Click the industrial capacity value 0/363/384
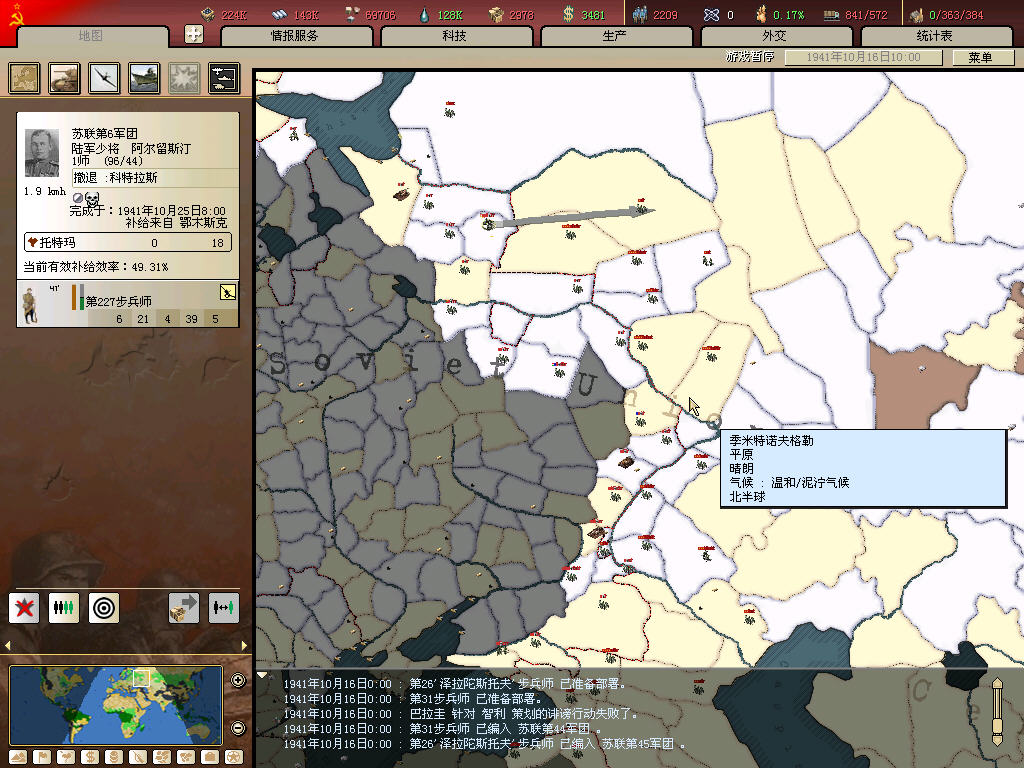The image size is (1024, 768). 955,15
